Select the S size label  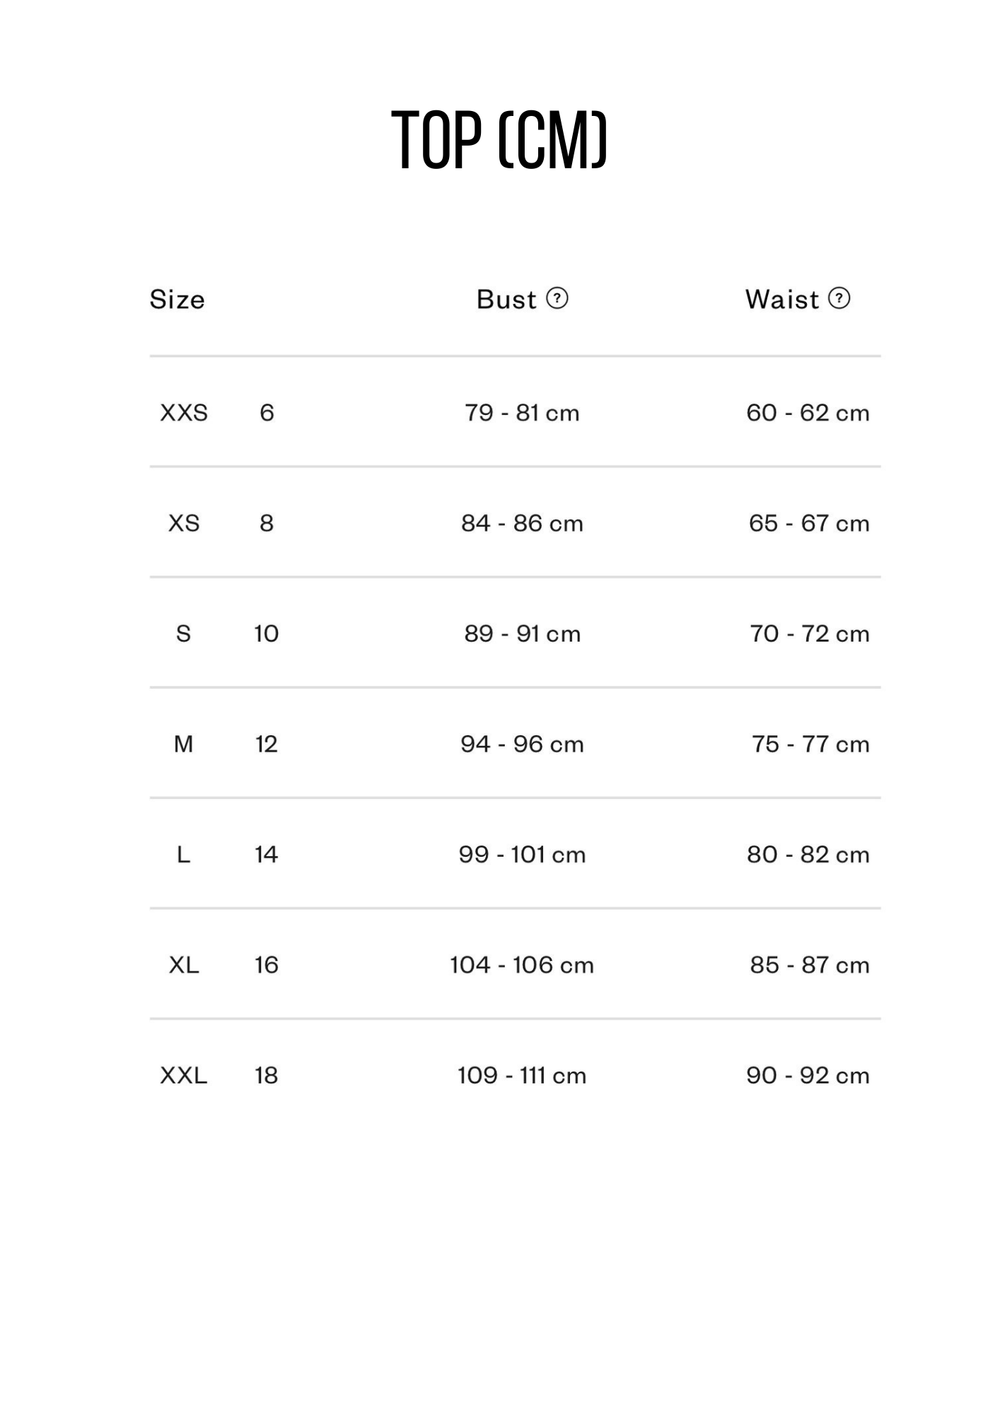tap(183, 634)
